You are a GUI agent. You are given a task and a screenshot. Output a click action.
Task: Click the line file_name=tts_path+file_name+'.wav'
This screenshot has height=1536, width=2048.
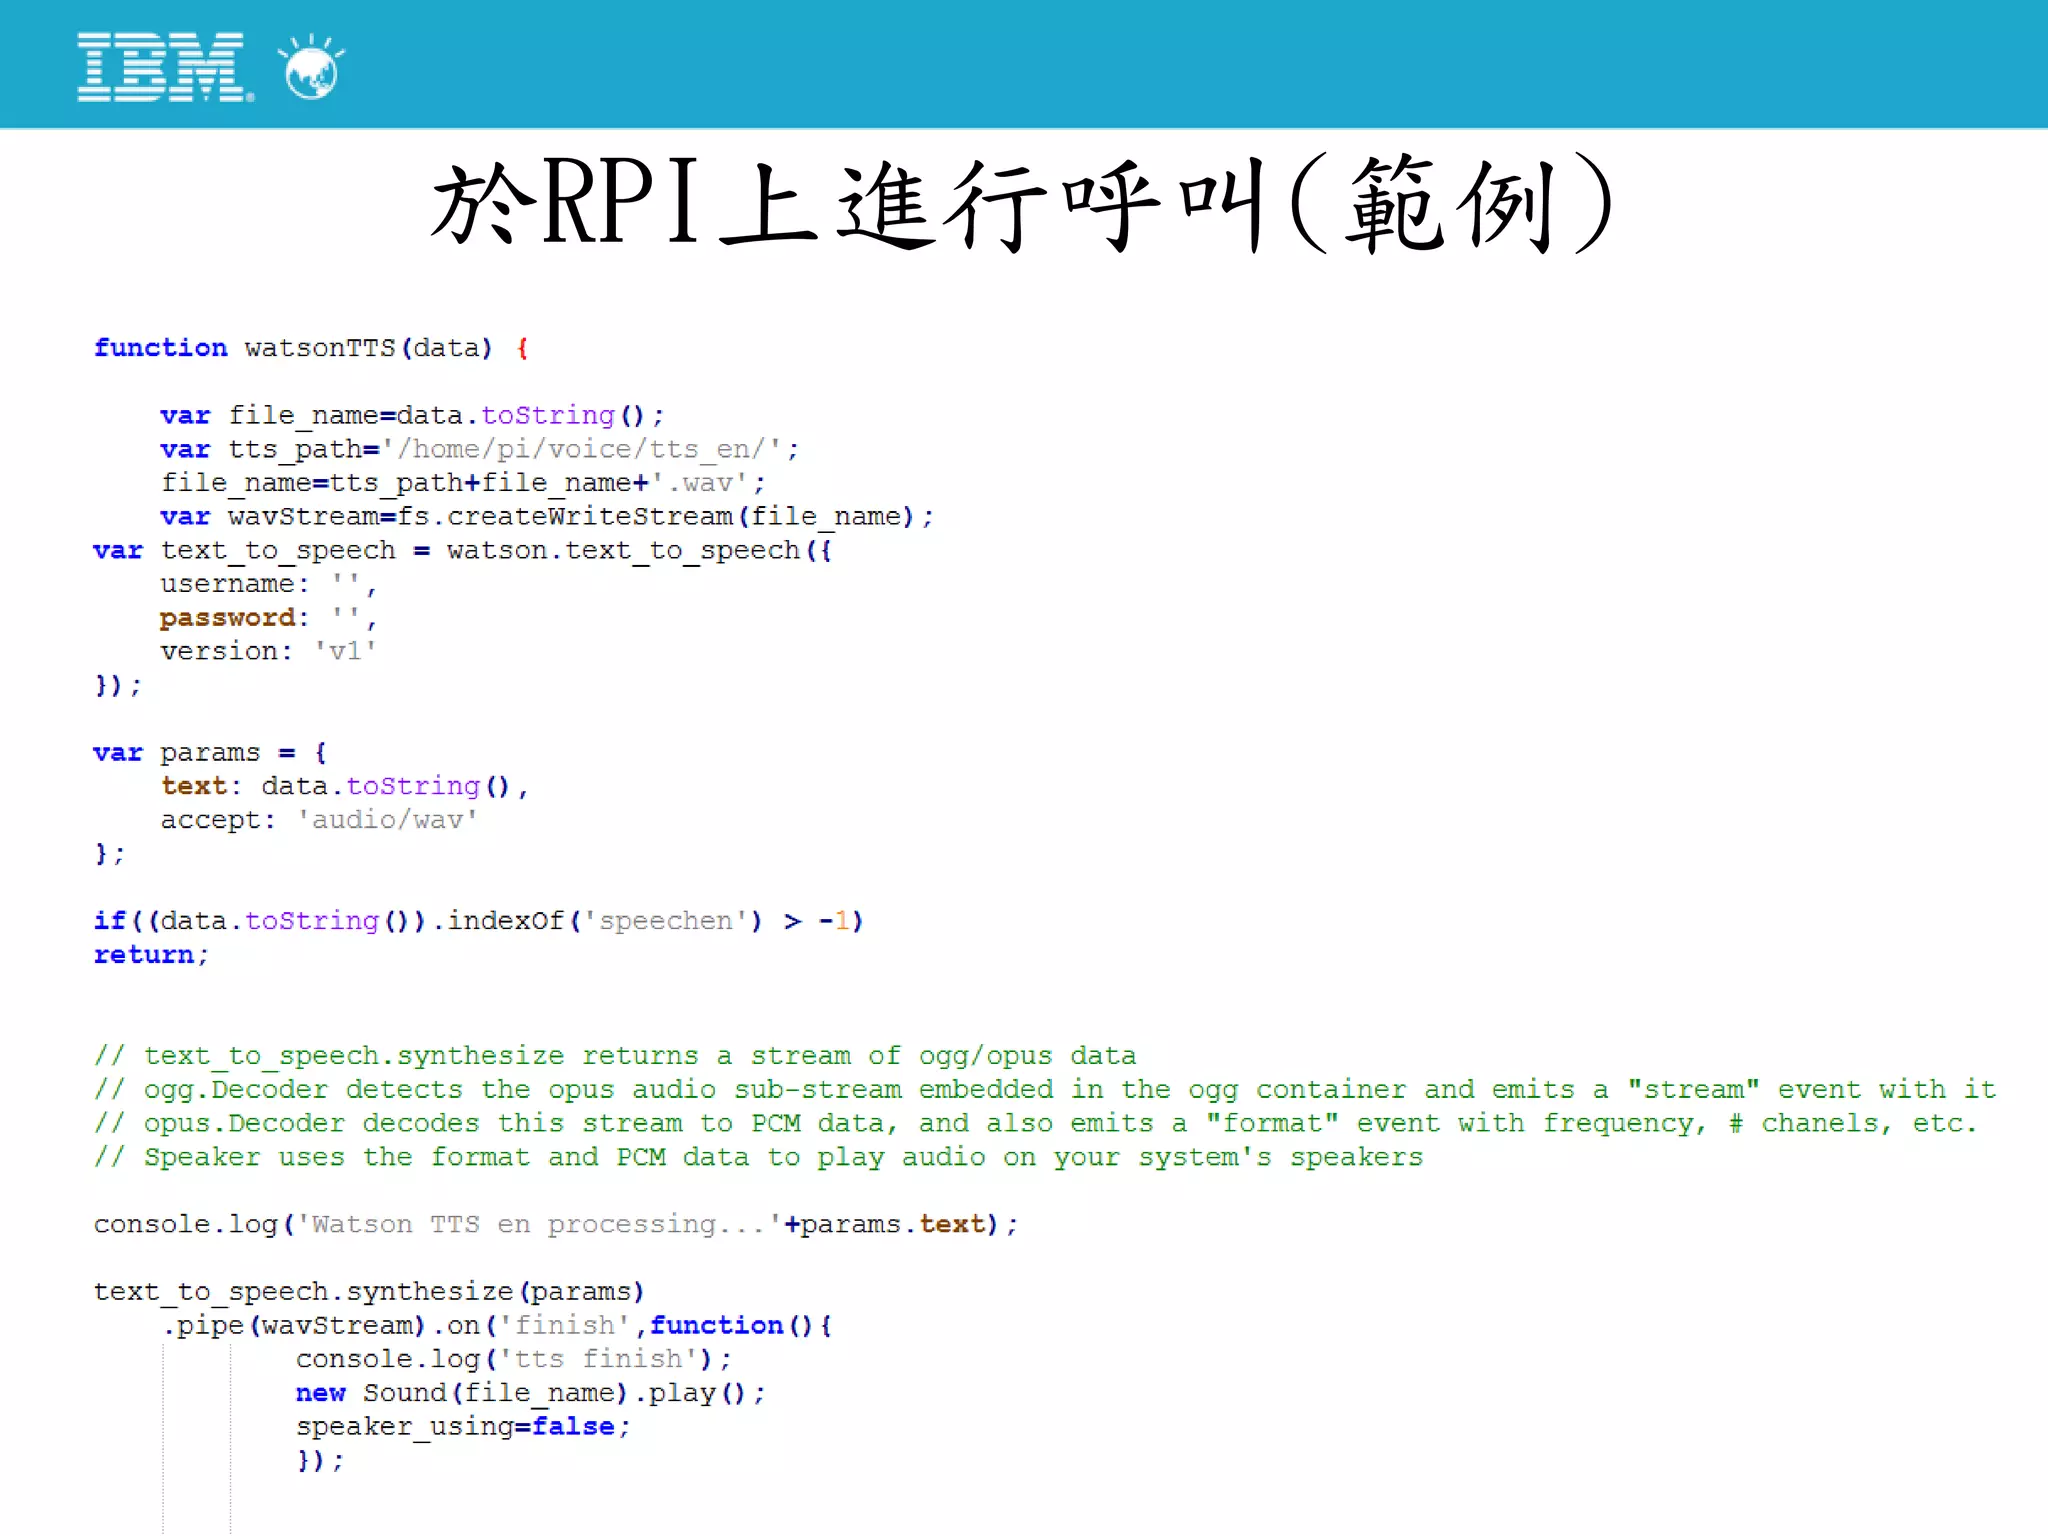463,483
